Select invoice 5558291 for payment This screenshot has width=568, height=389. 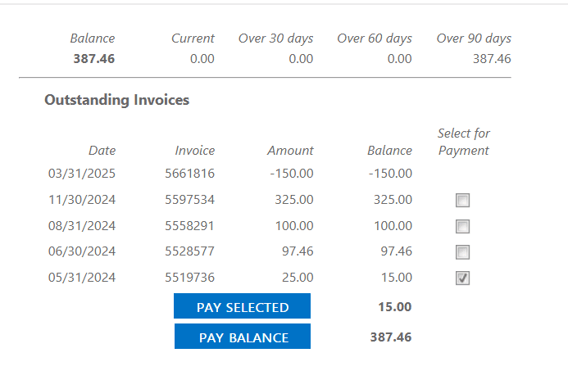463,226
